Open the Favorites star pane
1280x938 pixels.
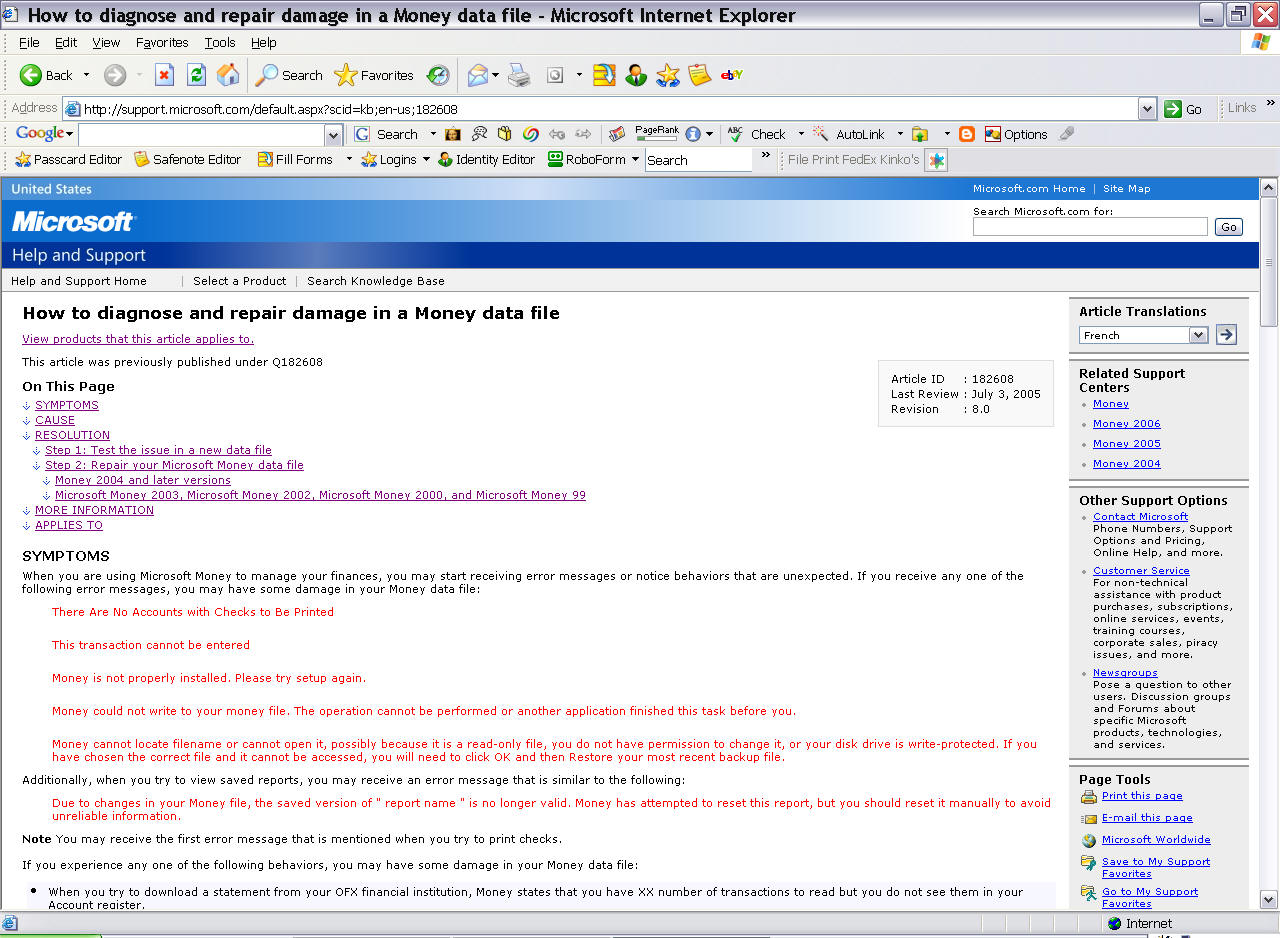374,75
